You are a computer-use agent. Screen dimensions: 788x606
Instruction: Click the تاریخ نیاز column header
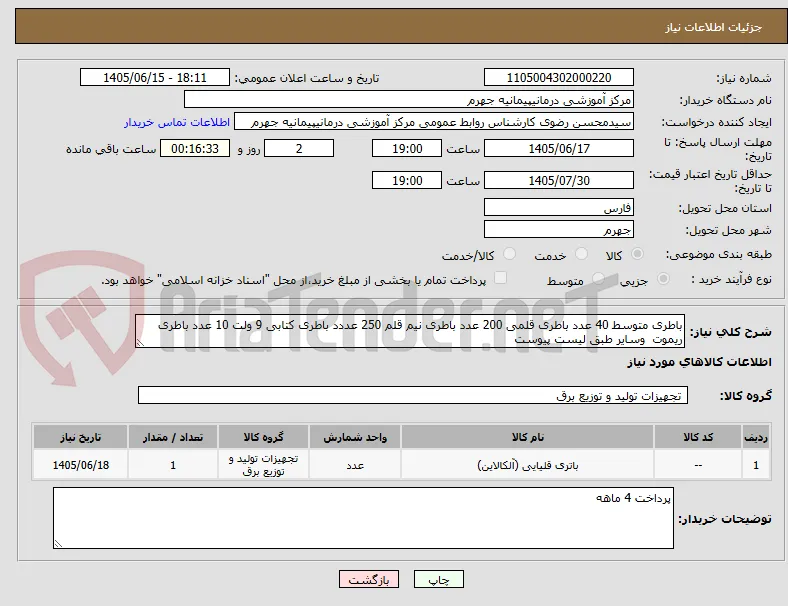80,437
